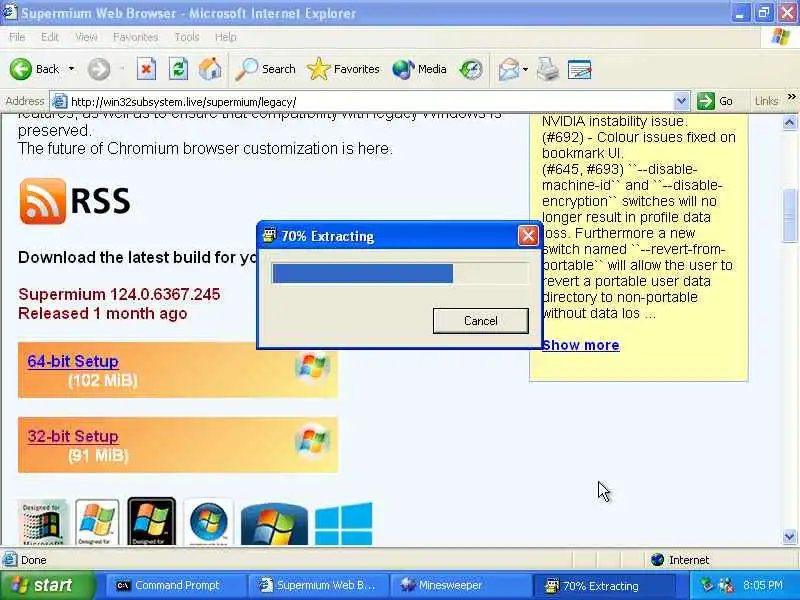Click the Start button

point(47,585)
